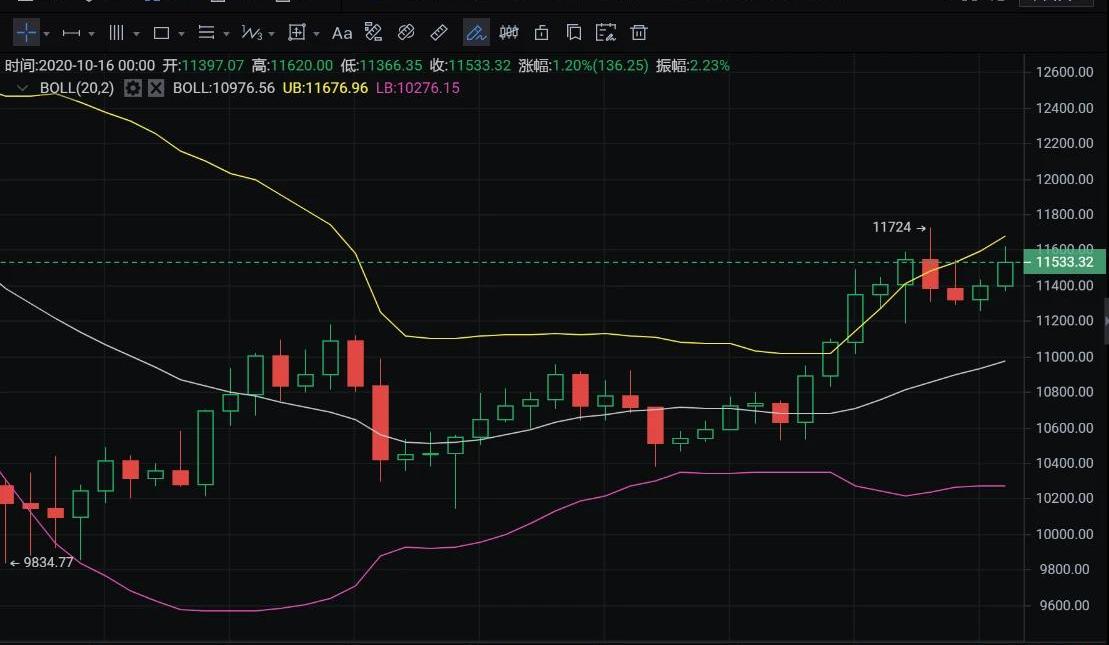Delete all drawings with trash icon
This screenshot has width=1109, height=645.
(x=639, y=33)
